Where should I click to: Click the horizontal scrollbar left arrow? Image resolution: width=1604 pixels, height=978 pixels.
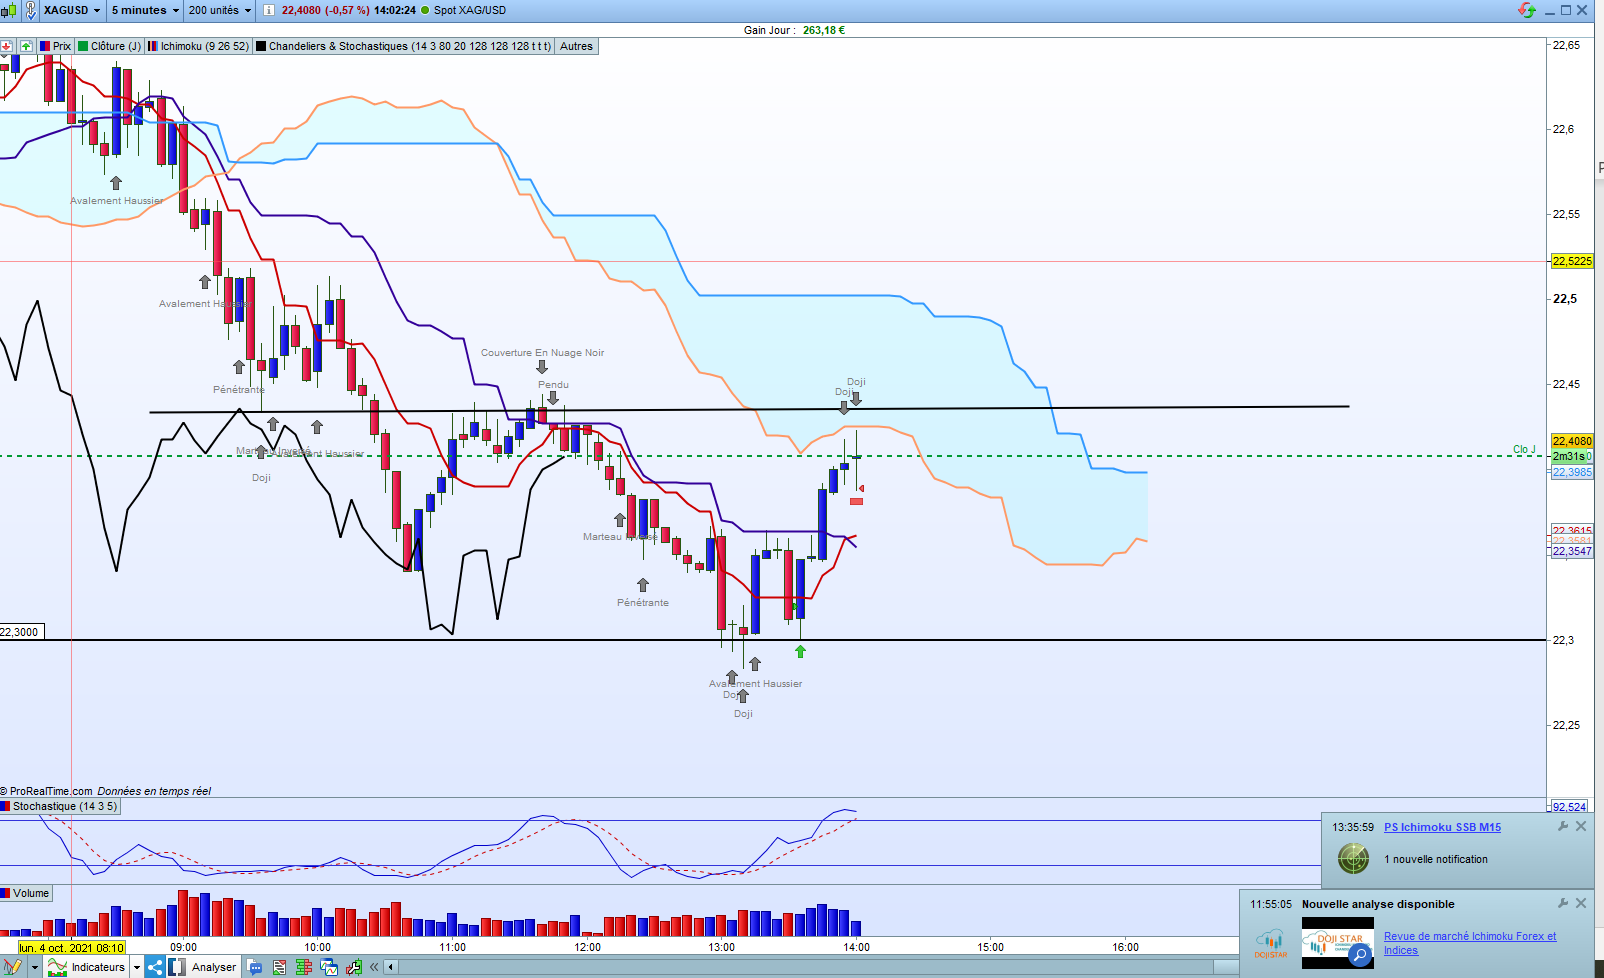[391, 967]
